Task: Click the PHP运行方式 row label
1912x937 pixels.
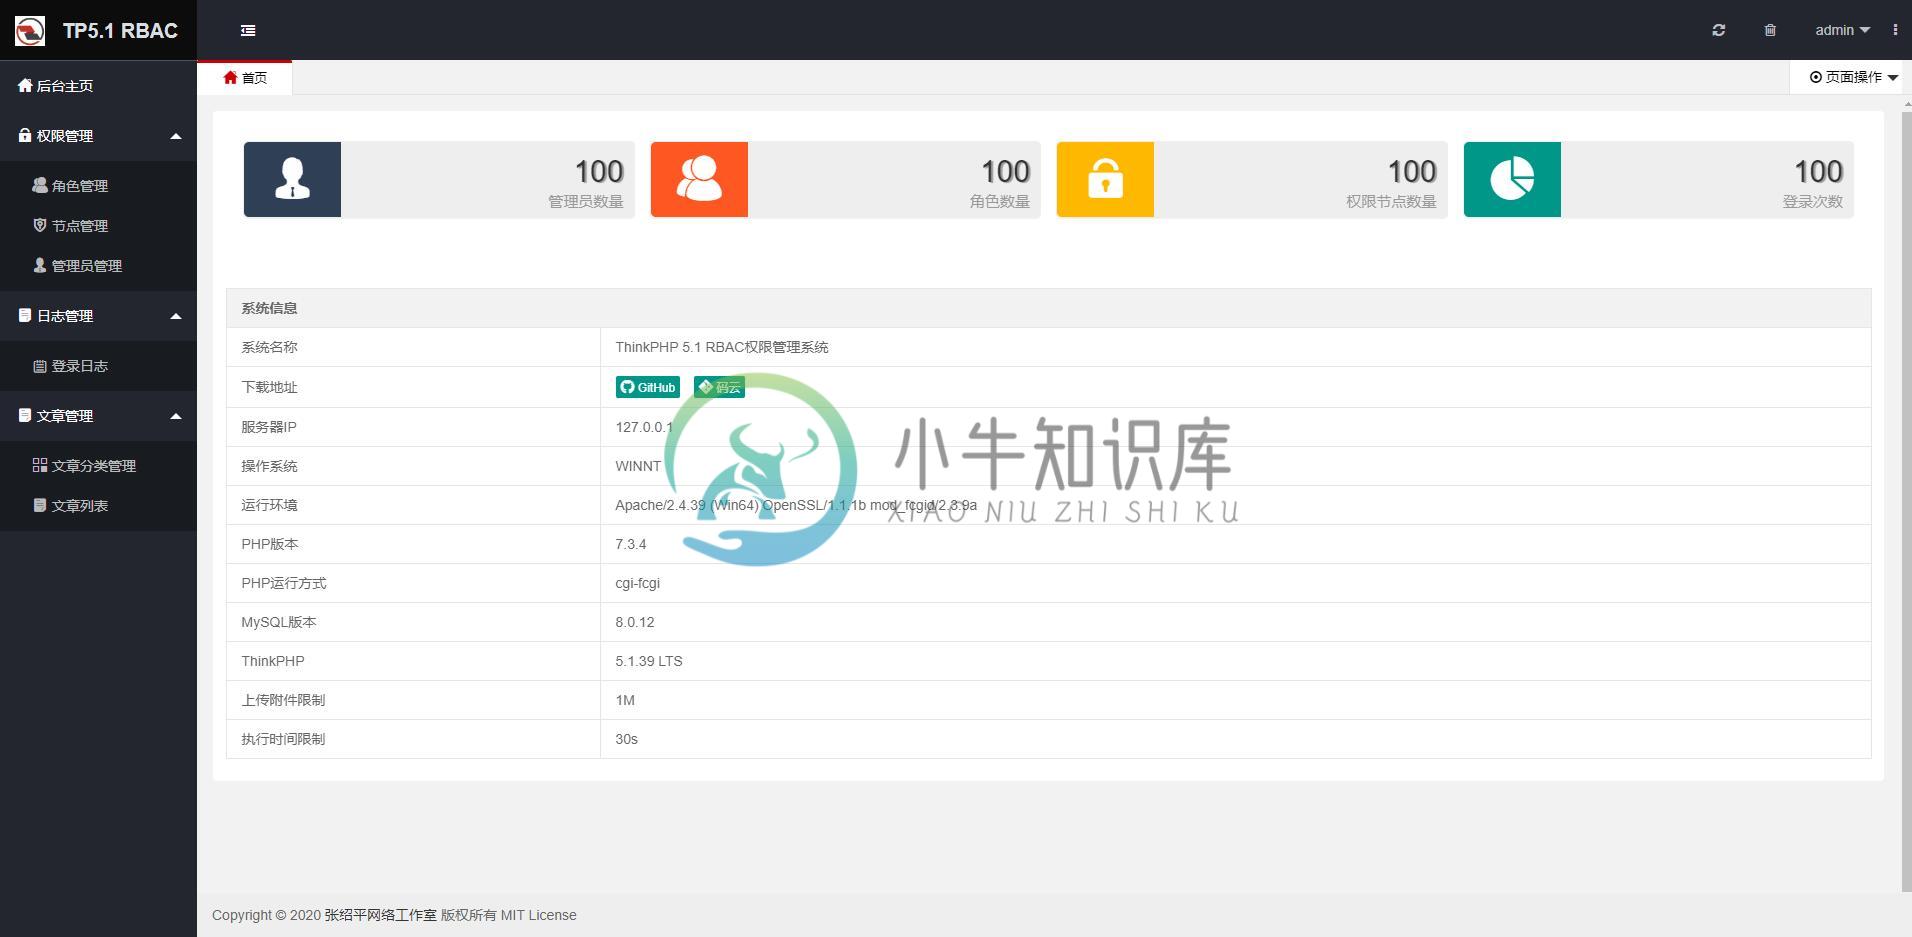Action: point(284,583)
